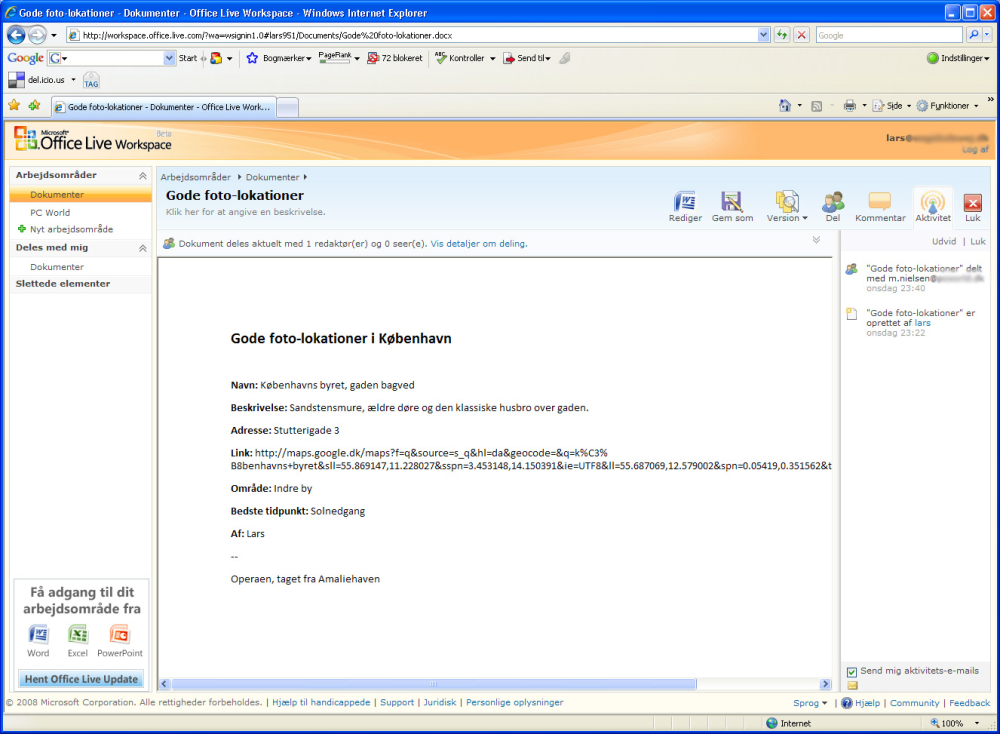This screenshot has width=1000, height=734.
Task: Click the Gem som save icon
Action: click(x=732, y=203)
